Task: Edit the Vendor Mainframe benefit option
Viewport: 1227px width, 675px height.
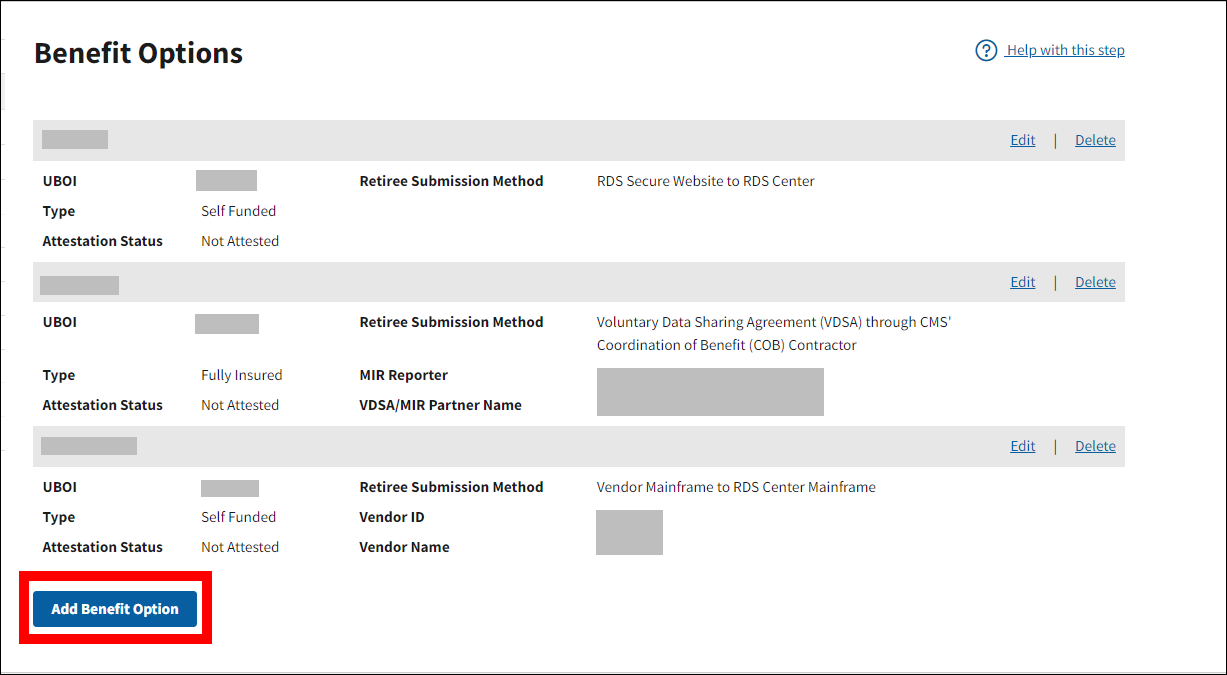Action: [1022, 446]
